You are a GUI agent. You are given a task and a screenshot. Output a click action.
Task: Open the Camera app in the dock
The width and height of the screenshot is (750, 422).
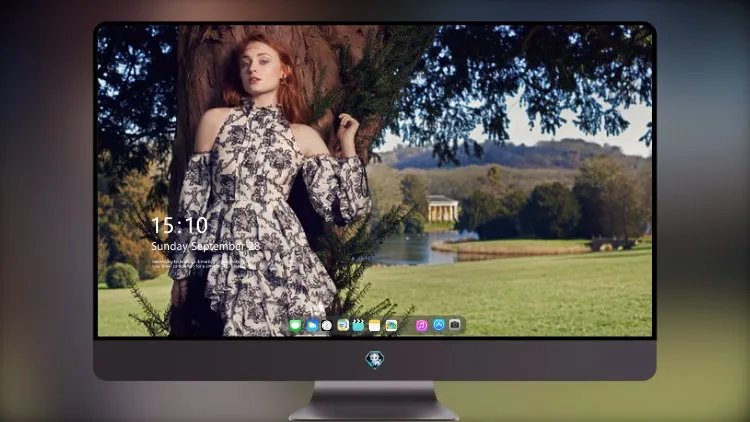pyautogui.click(x=455, y=325)
